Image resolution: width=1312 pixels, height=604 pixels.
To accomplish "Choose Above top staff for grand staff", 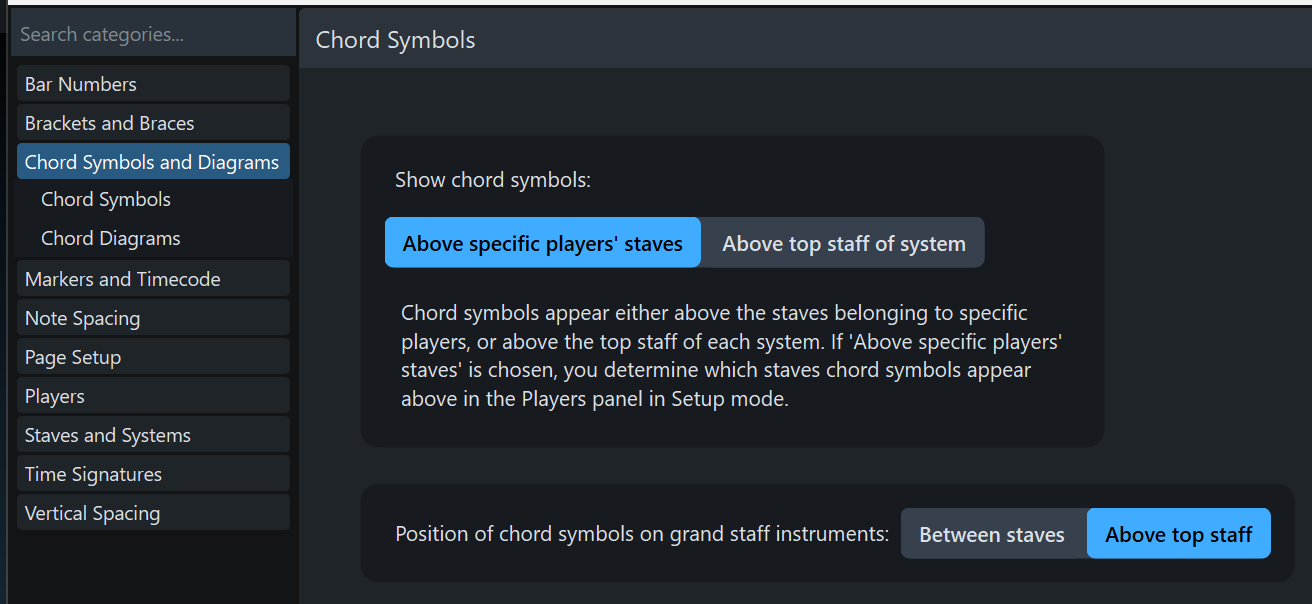I will pos(1178,535).
